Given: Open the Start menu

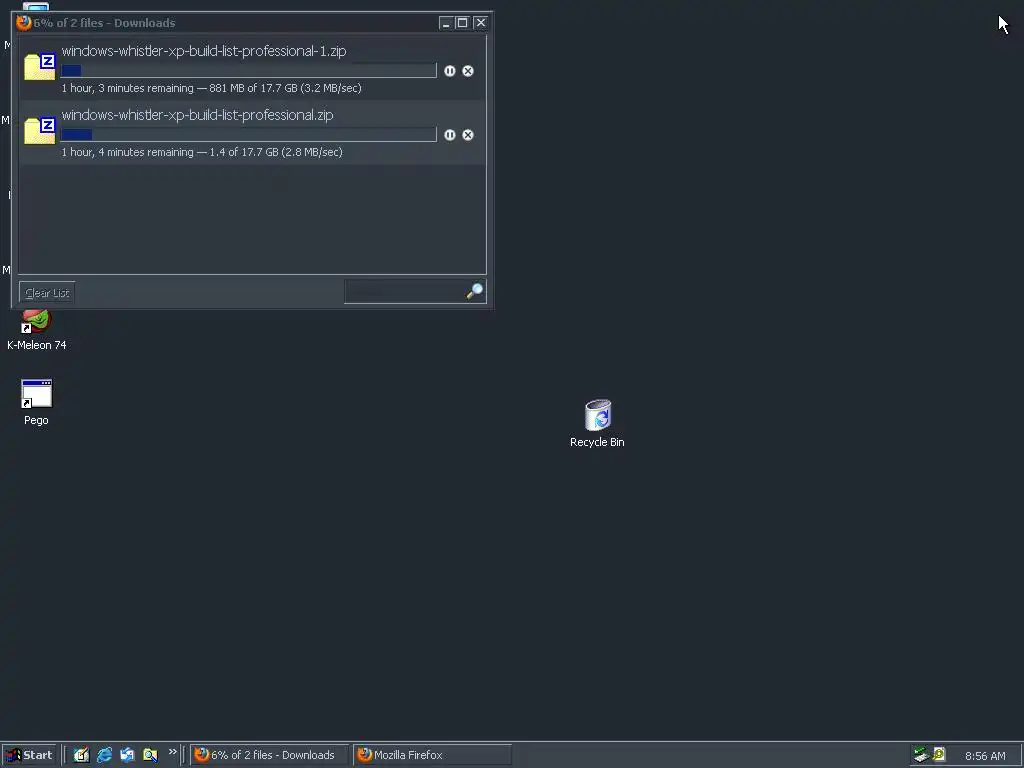Looking at the screenshot, I should [30, 755].
